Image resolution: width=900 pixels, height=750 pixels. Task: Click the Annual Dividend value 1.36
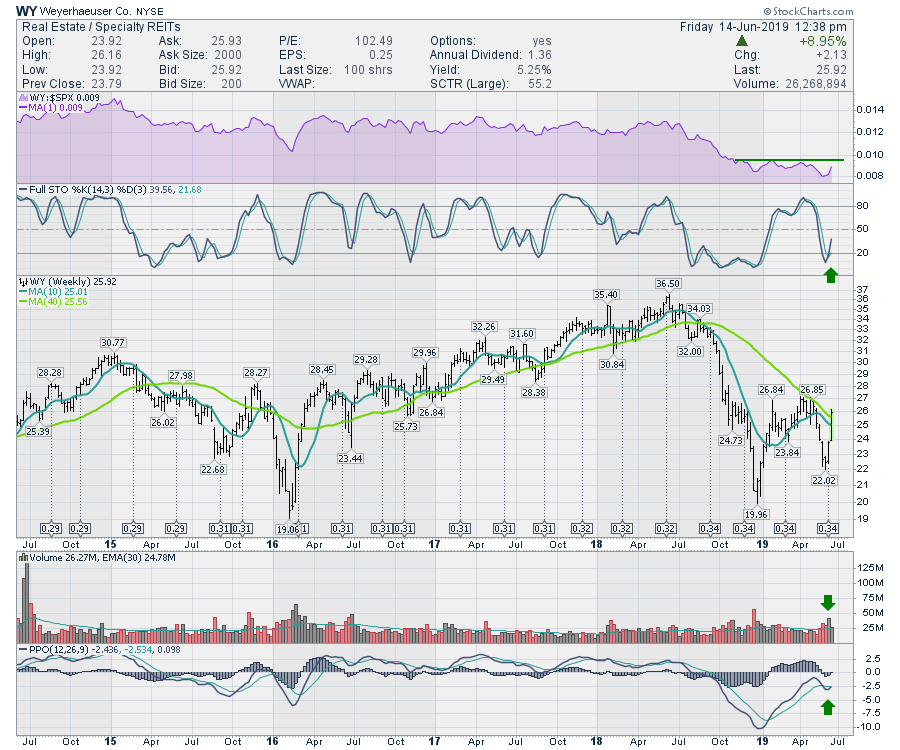click(x=540, y=55)
